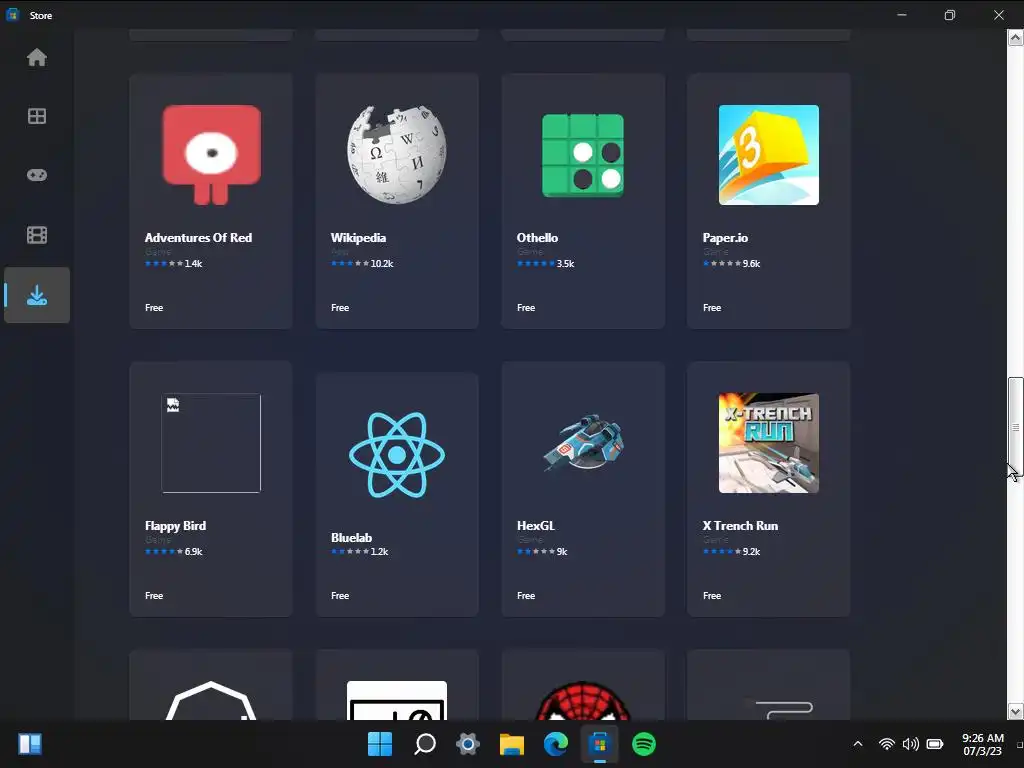Open the Paper.io app icon
This screenshot has height=768, width=1024.
[x=769, y=155]
